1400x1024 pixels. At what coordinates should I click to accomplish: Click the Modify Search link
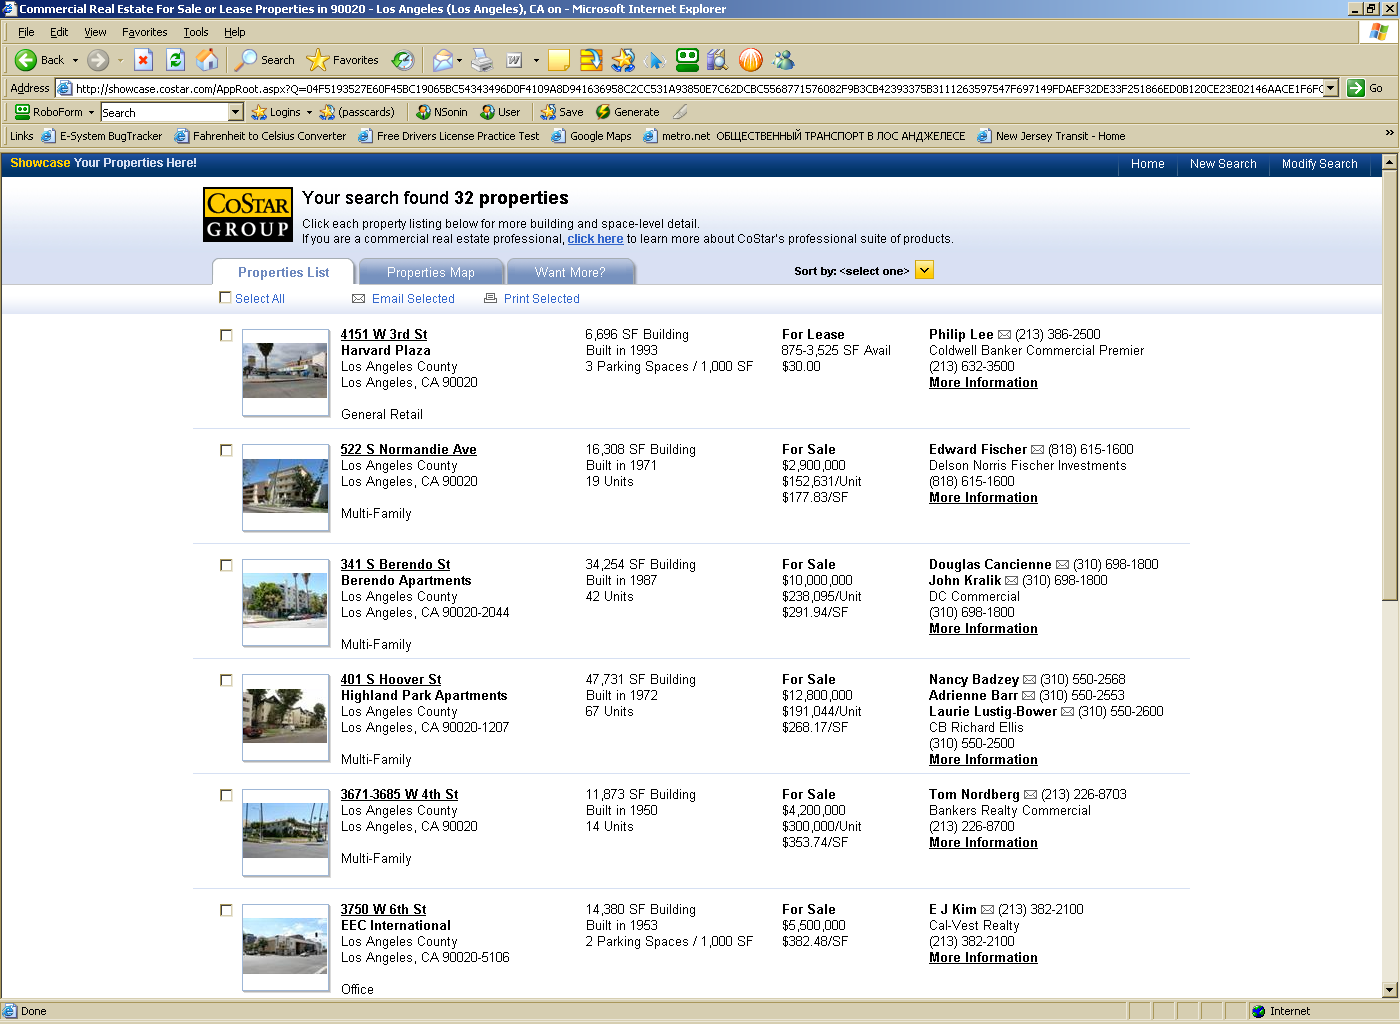(x=1319, y=164)
